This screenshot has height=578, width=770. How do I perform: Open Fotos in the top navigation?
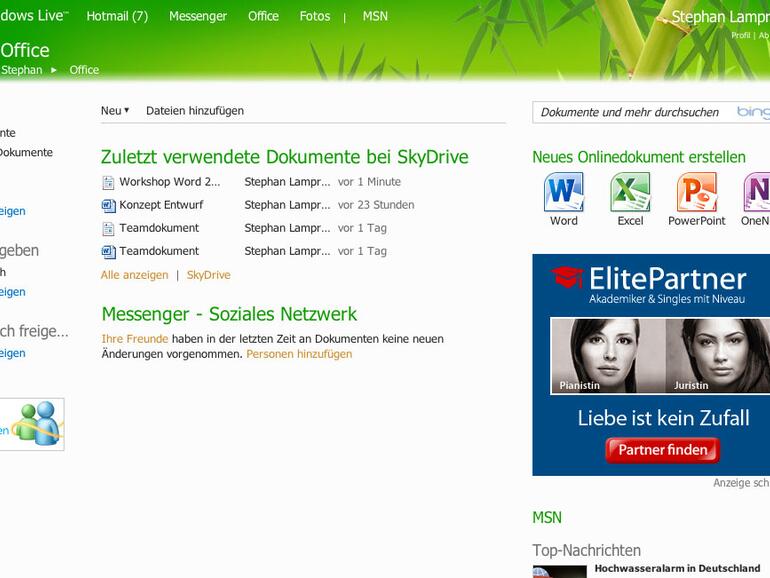[315, 16]
